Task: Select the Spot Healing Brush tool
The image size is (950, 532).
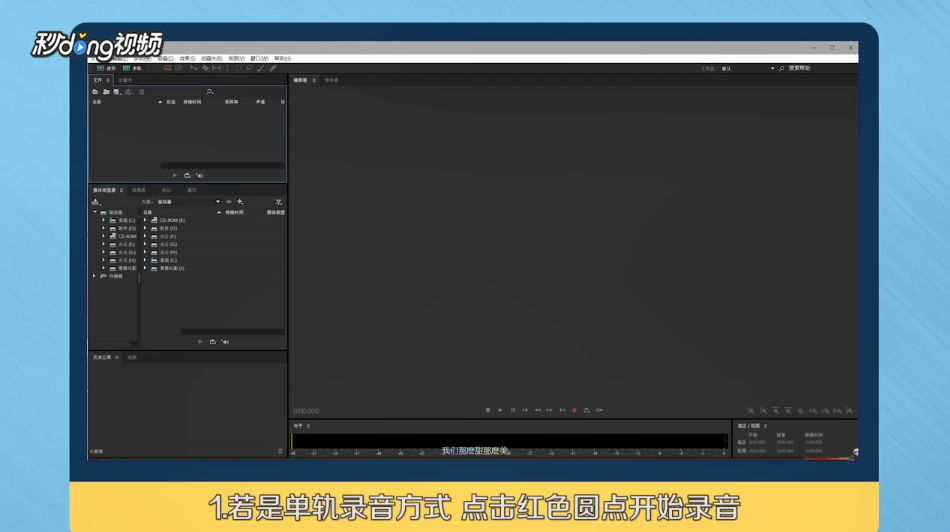Action: tap(273, 68)
